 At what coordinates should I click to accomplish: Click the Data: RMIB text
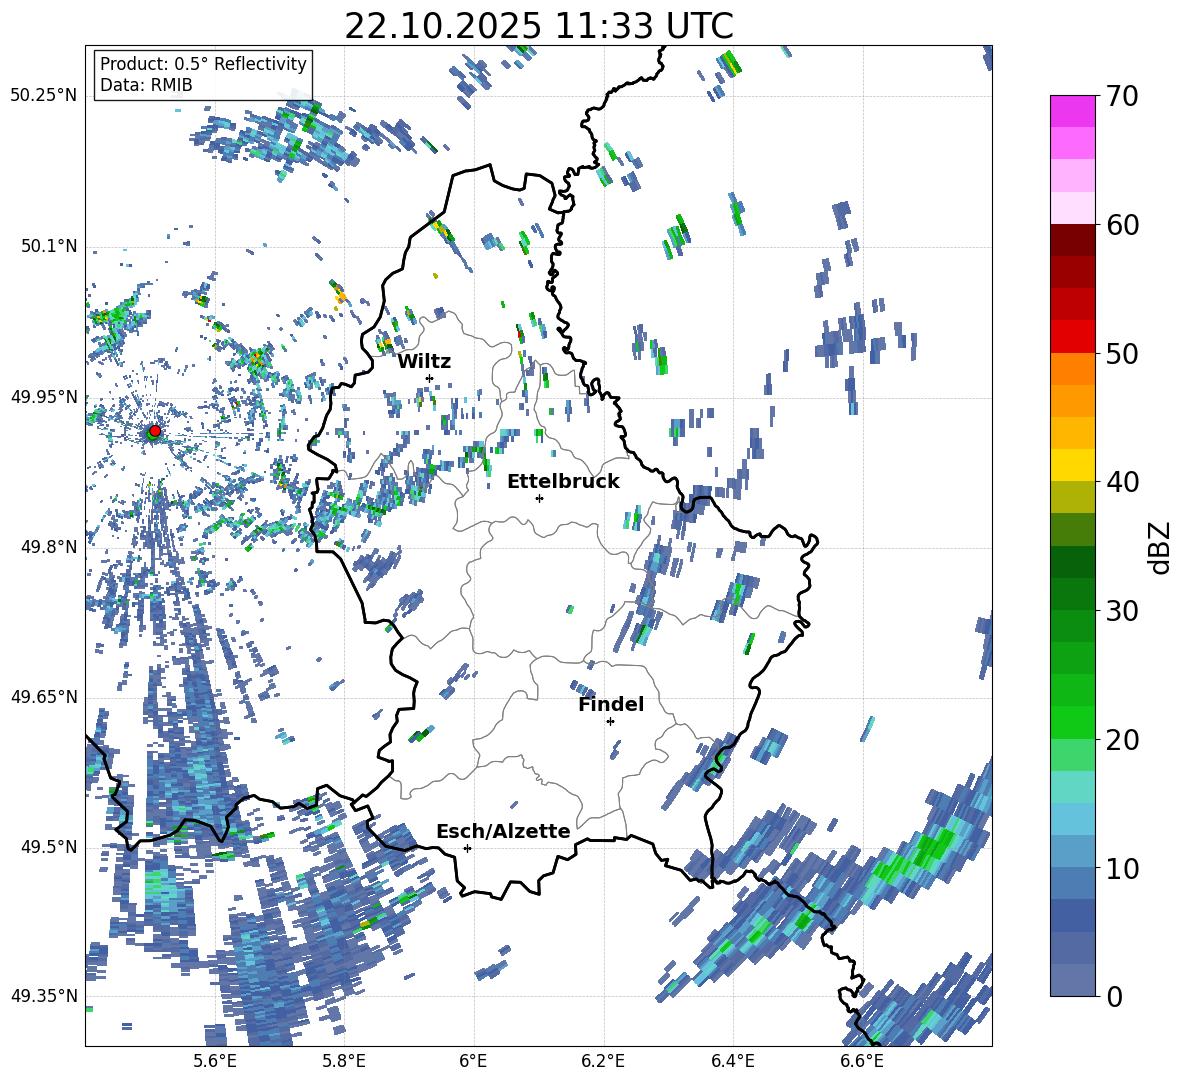146,85
